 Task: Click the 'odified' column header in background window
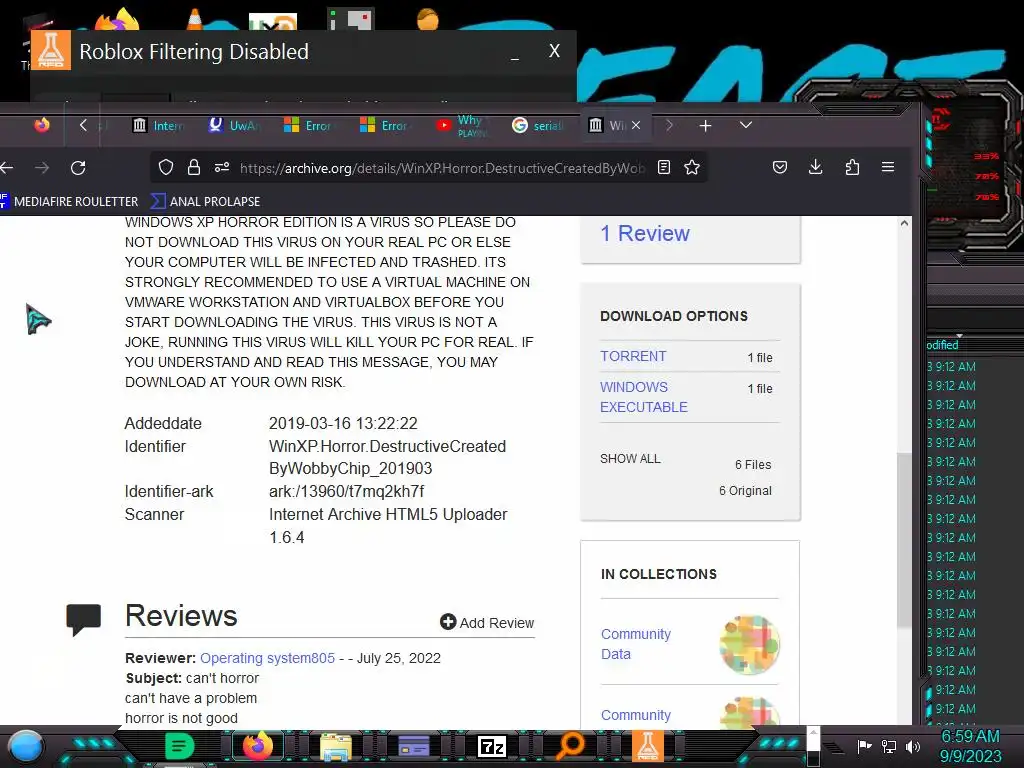(942, 345)
